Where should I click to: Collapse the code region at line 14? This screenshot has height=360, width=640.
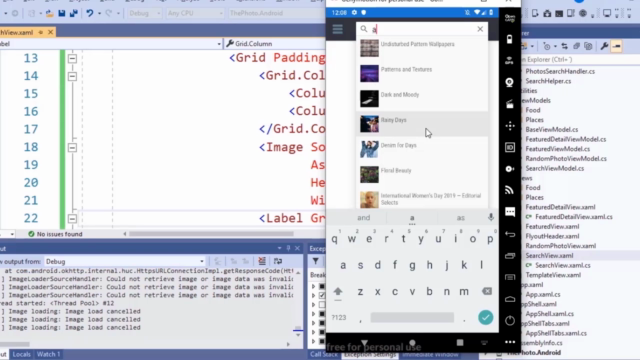click(x=72, y=76)
